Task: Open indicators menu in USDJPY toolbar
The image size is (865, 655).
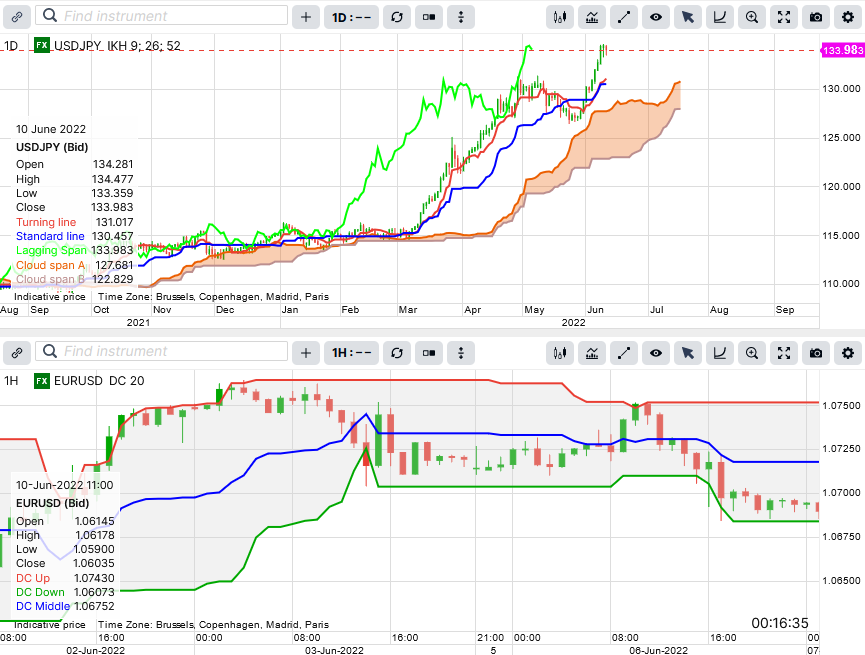Action: pyautogui.click(x=592, y=17)
